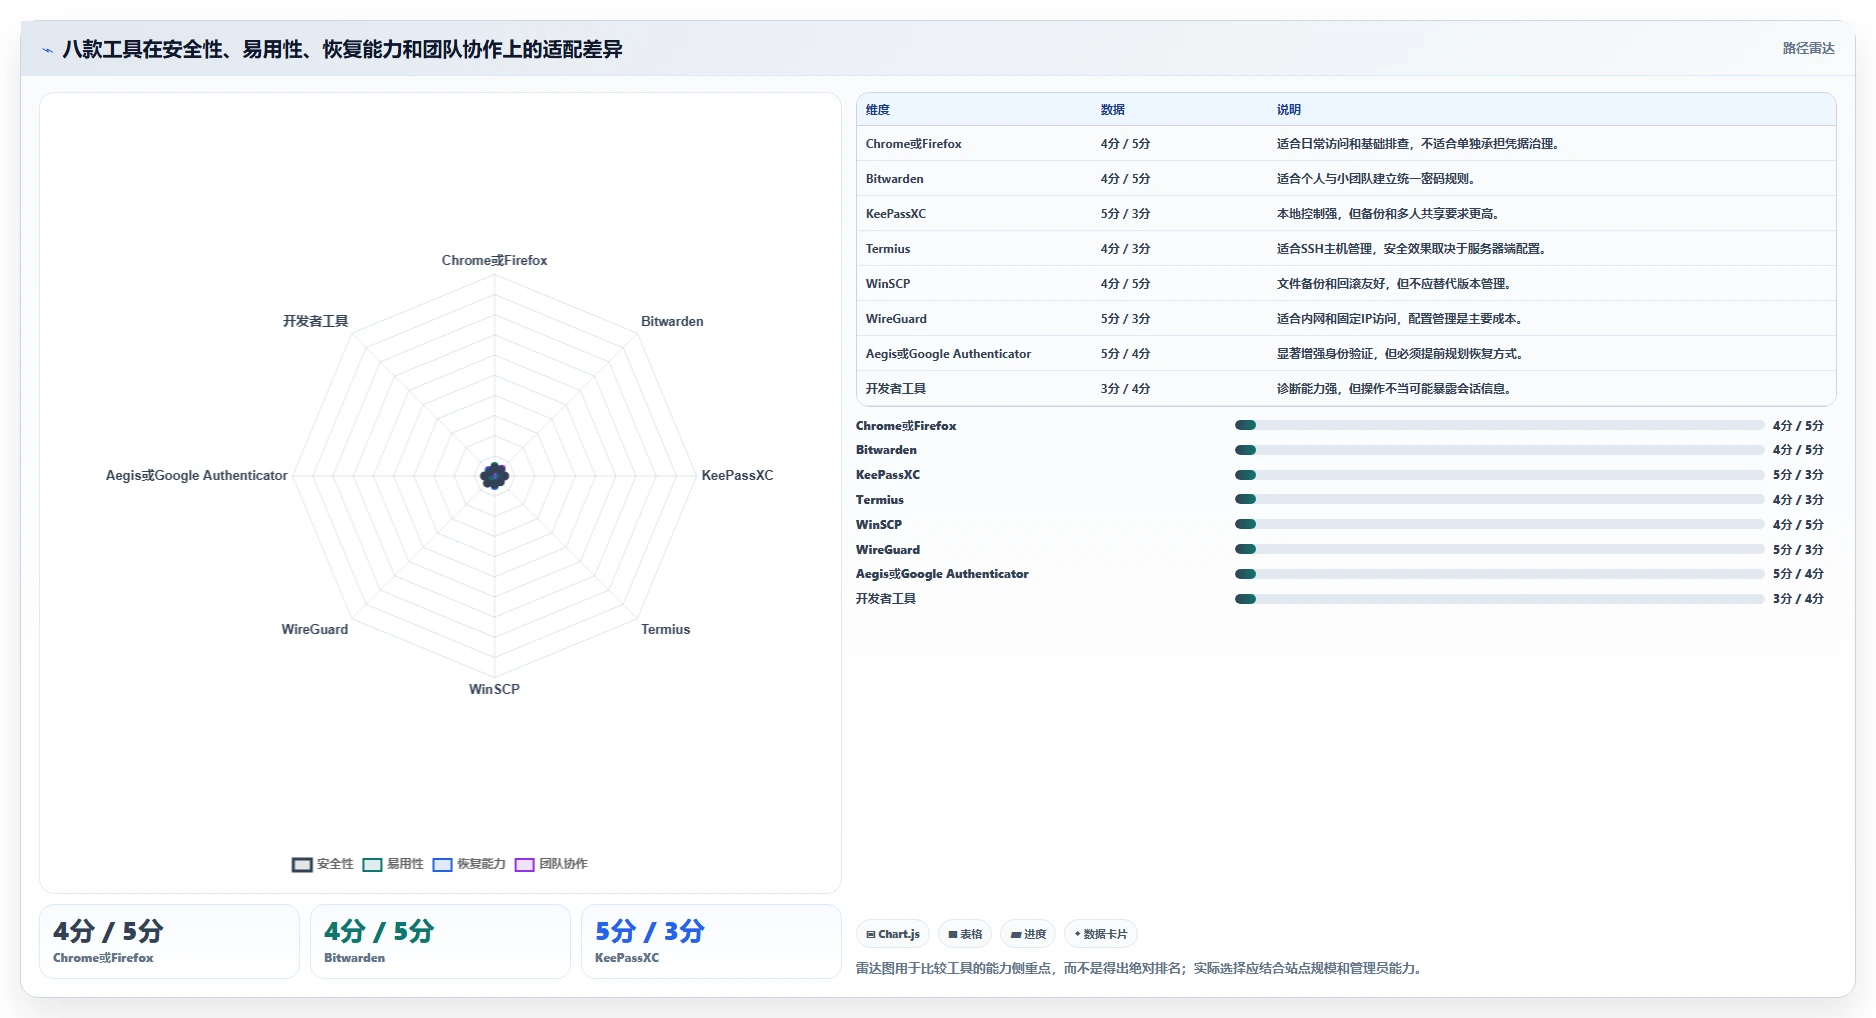
Task: Click the footnote about 雷达图 comparison
Action: click(1138, 968)
